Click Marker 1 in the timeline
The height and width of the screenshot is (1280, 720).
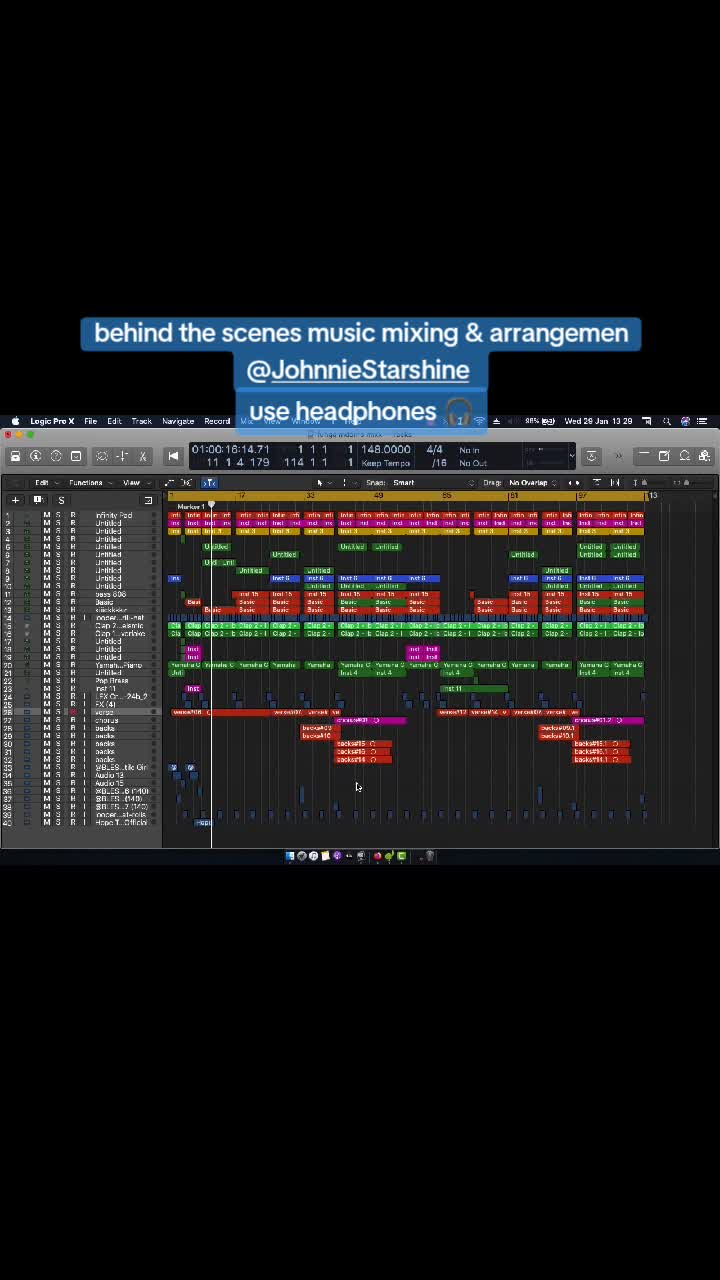coord(190,507)
